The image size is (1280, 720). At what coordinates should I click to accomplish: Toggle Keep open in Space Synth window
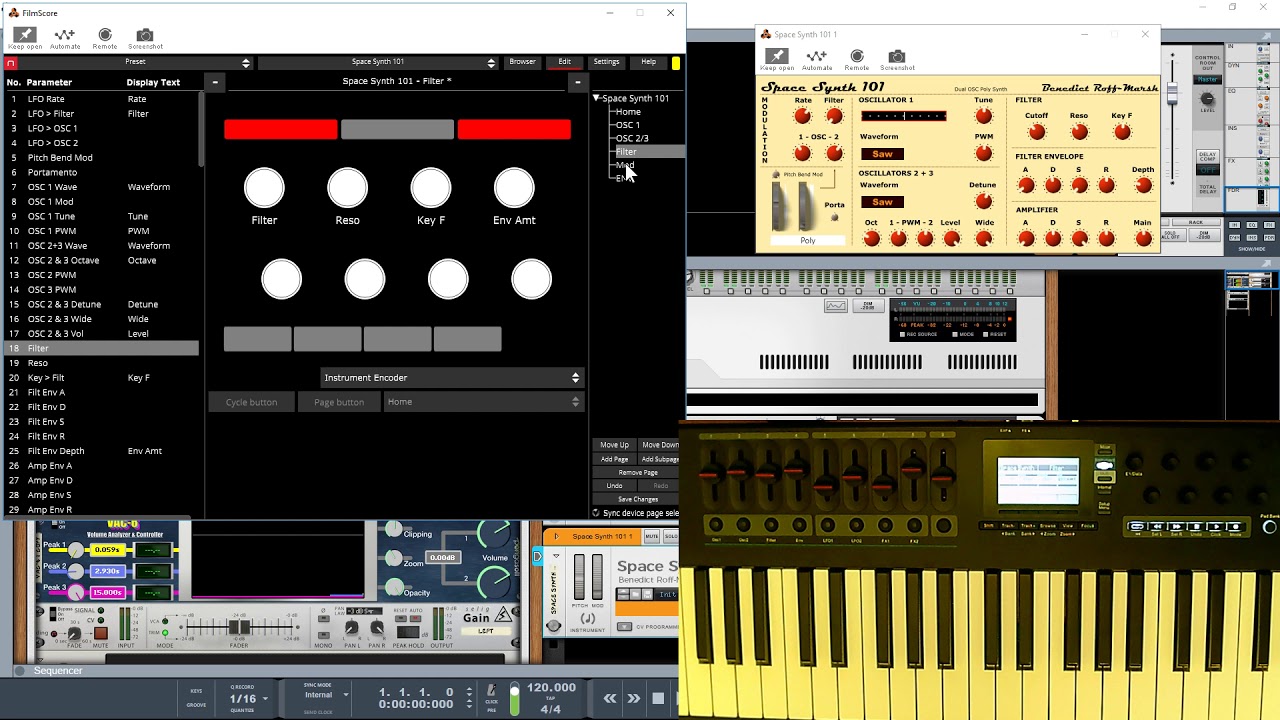pos(777,59)
